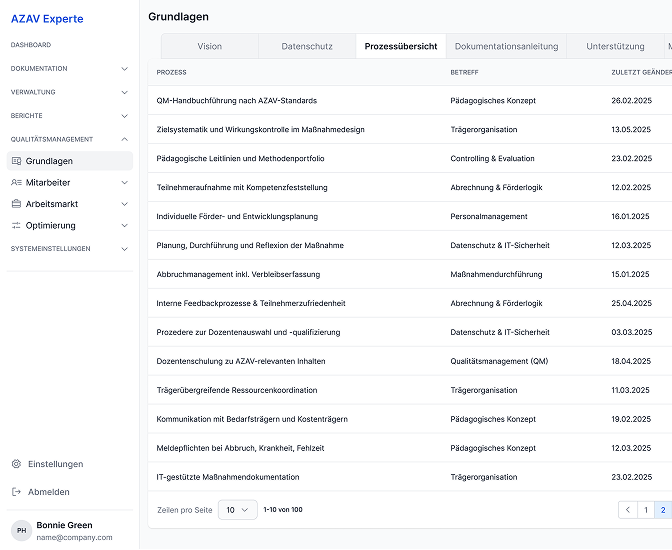Click the AZAV Experte logo
Image resolution: width=672 pixels, height=550 pixels.
47,19
